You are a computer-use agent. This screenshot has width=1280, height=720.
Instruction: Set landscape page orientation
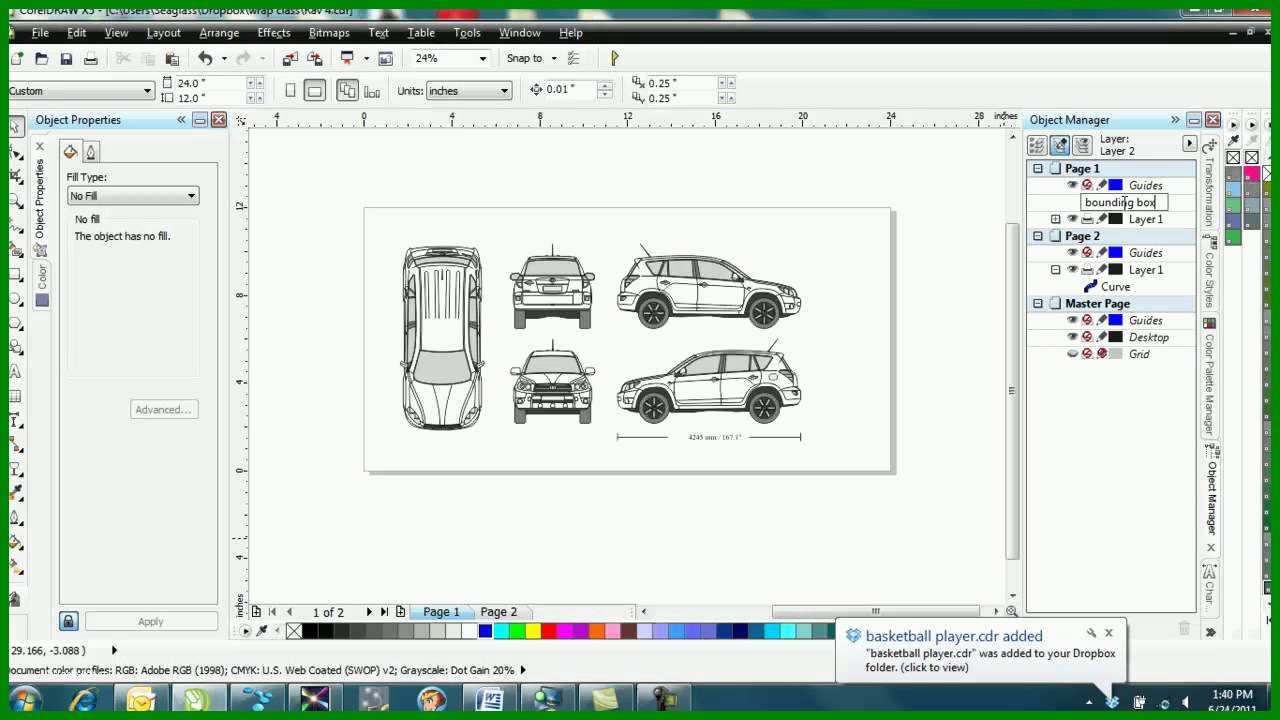pos(314,91)
